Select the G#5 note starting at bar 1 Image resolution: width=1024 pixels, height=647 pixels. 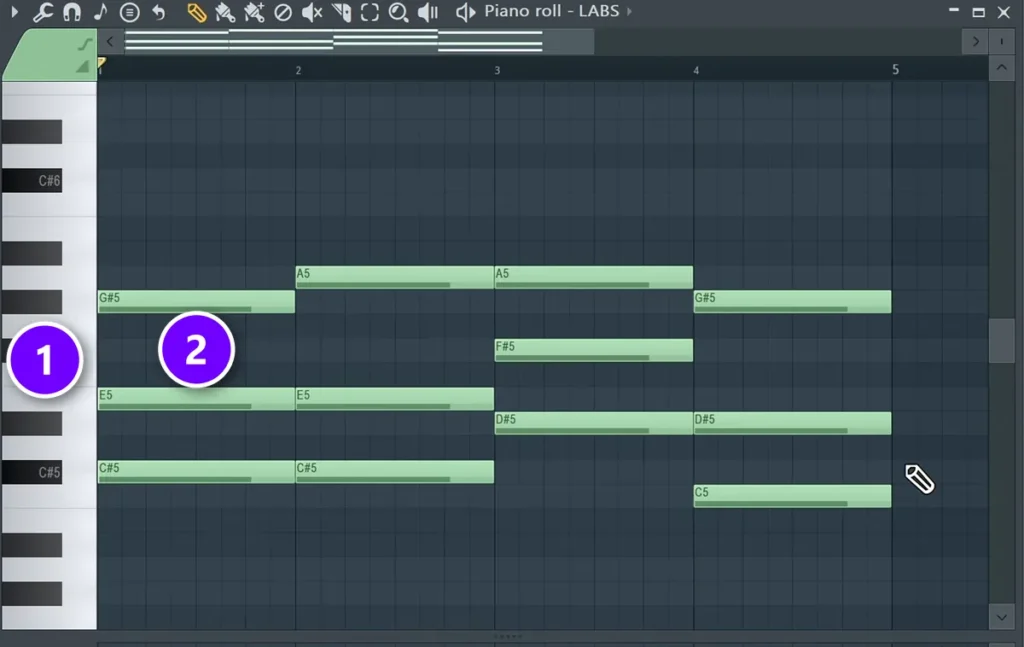click(196, 302)
